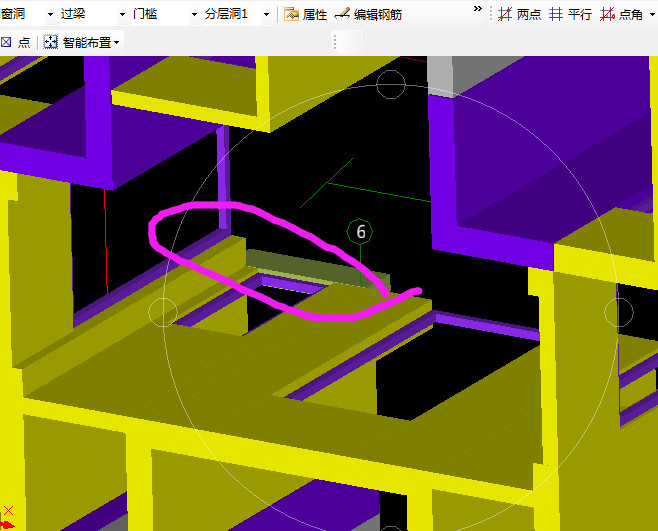Choose the 平行 auxiliary axis button
The image size is (658, 531).
(570, 15)
